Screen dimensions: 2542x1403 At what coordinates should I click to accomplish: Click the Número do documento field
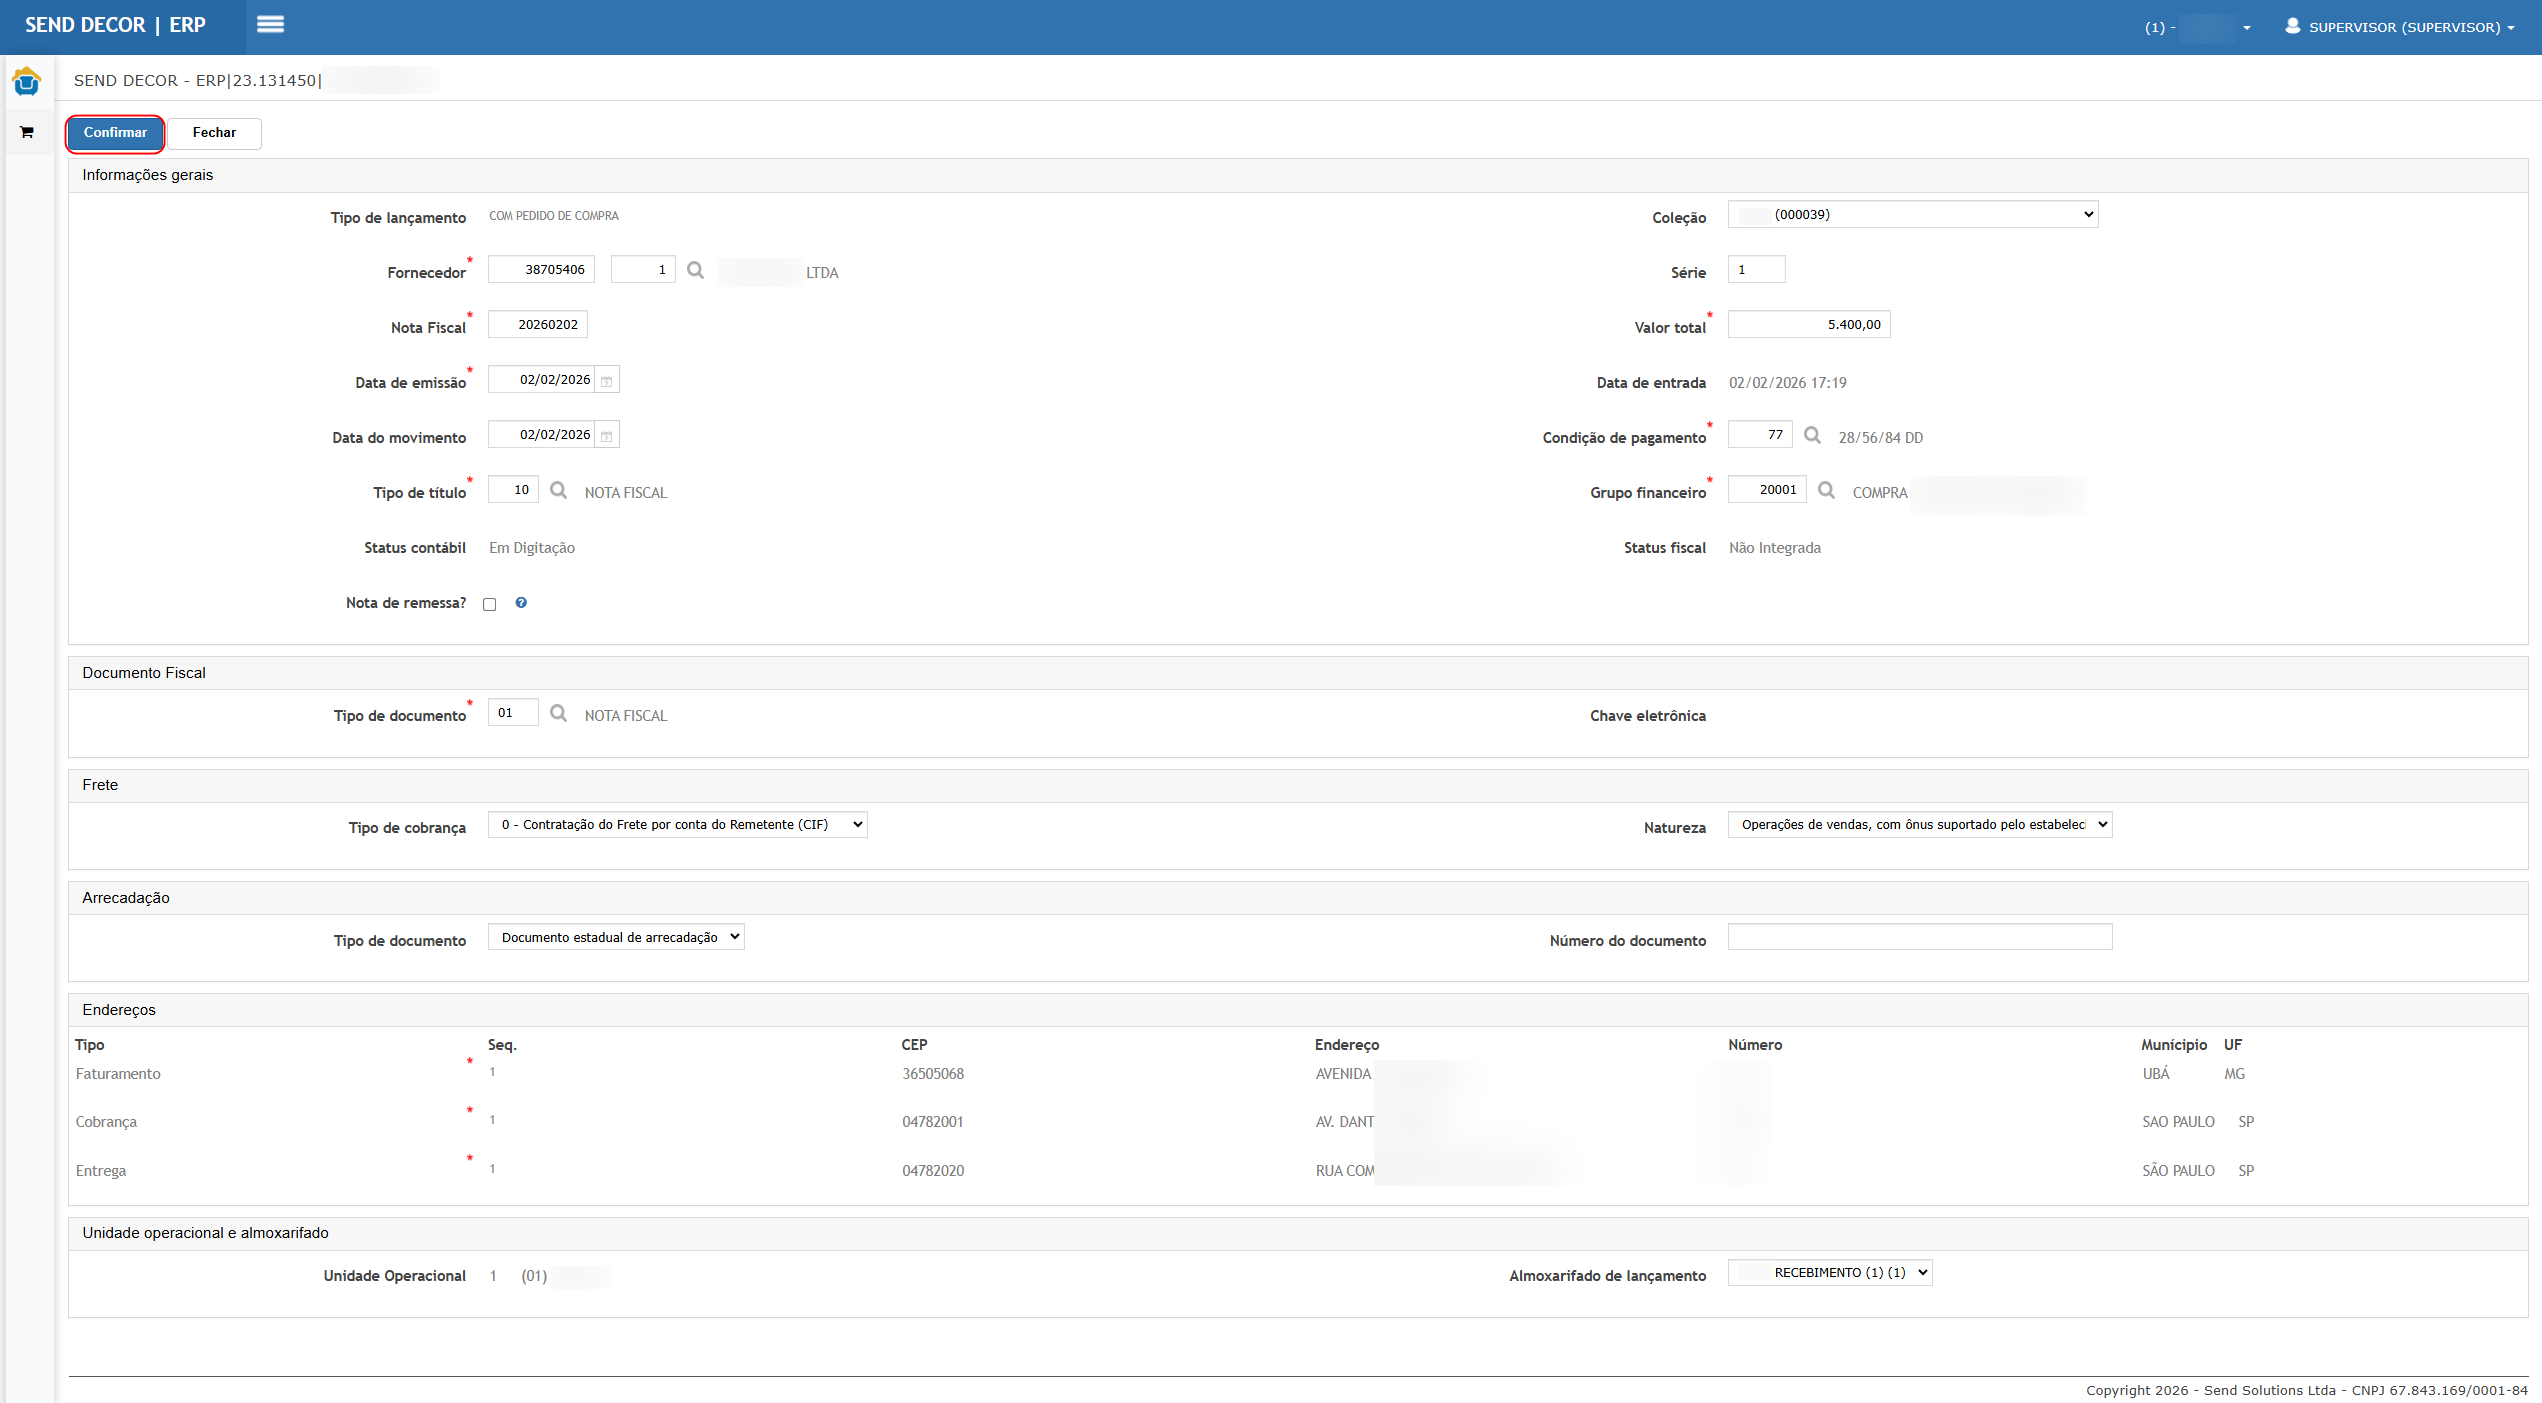pyautogui.click(x=1919, y=937)
